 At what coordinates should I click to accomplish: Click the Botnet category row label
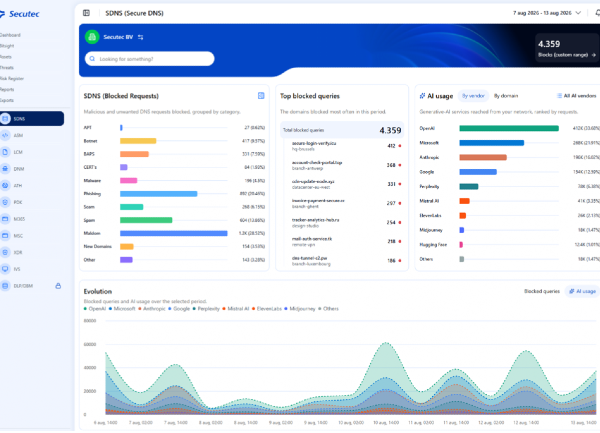coord(90,141)
